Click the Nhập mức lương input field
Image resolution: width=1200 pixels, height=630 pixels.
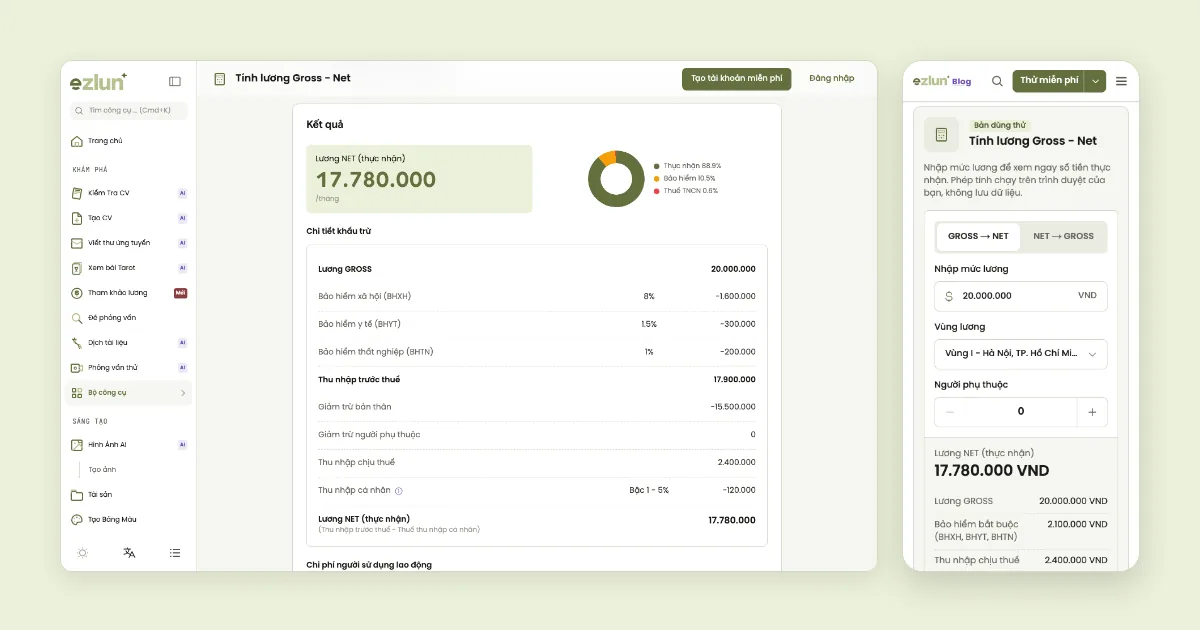(x=1021, y=296)
